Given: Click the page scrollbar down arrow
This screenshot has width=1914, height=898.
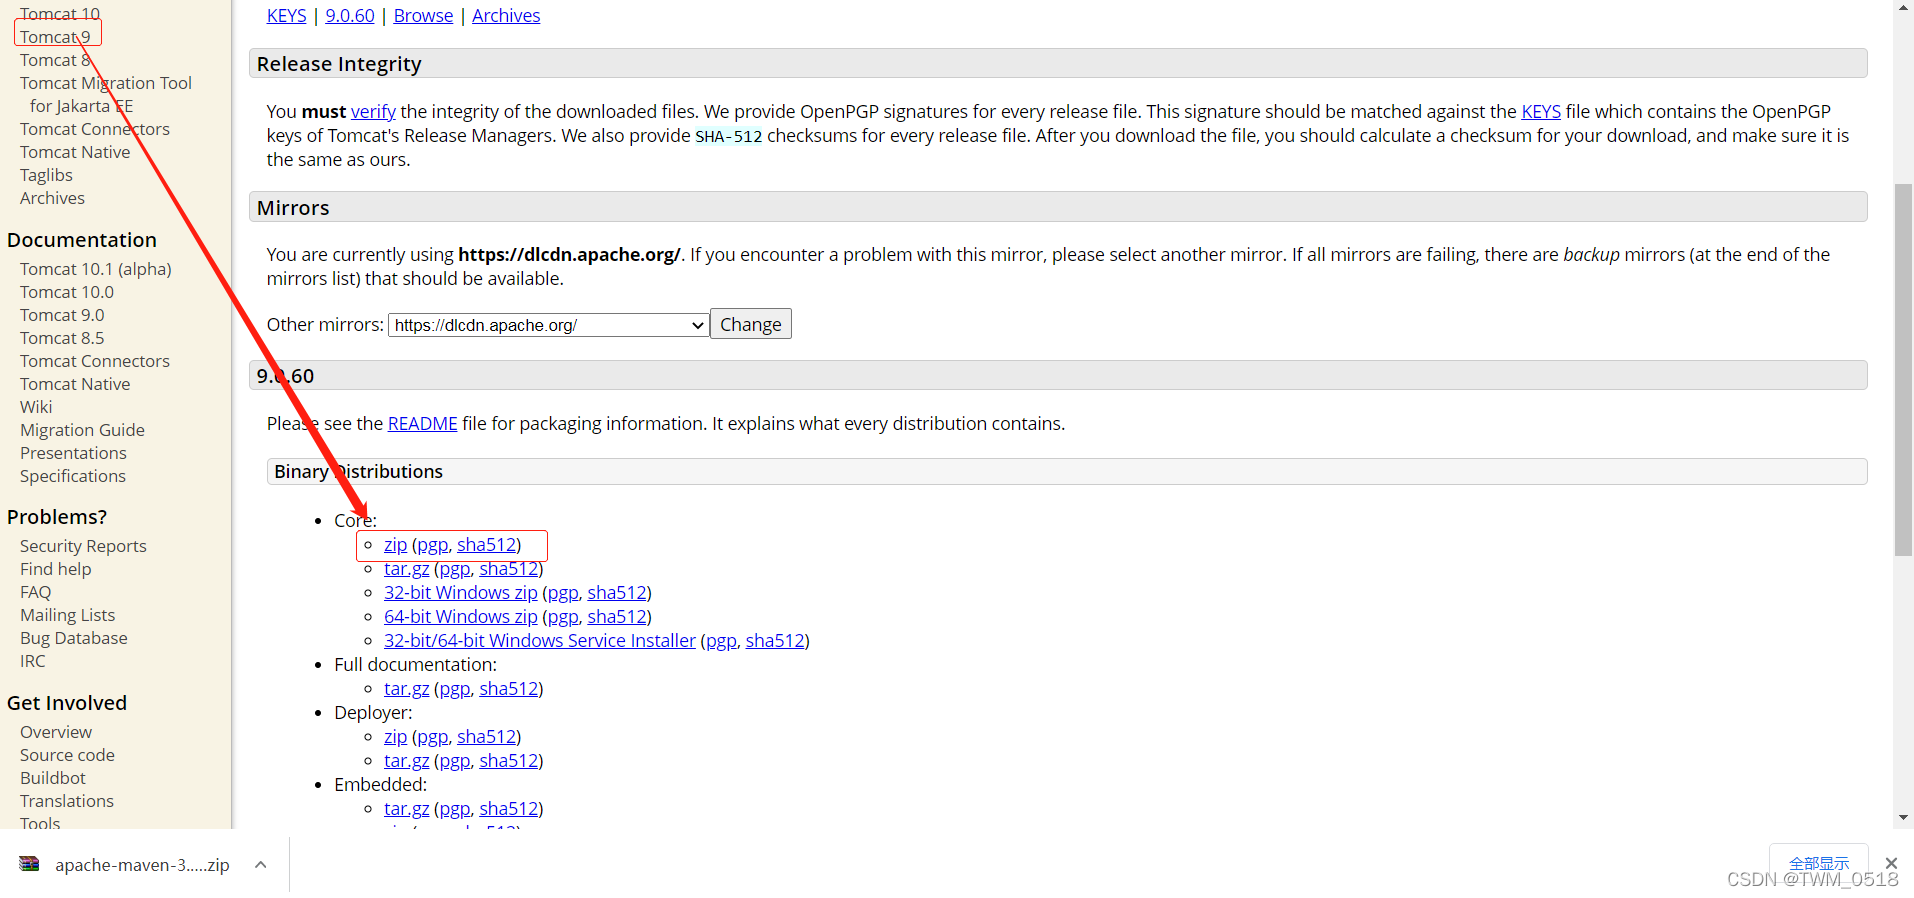Looking at the screenshot, I should coord(1903,818).
